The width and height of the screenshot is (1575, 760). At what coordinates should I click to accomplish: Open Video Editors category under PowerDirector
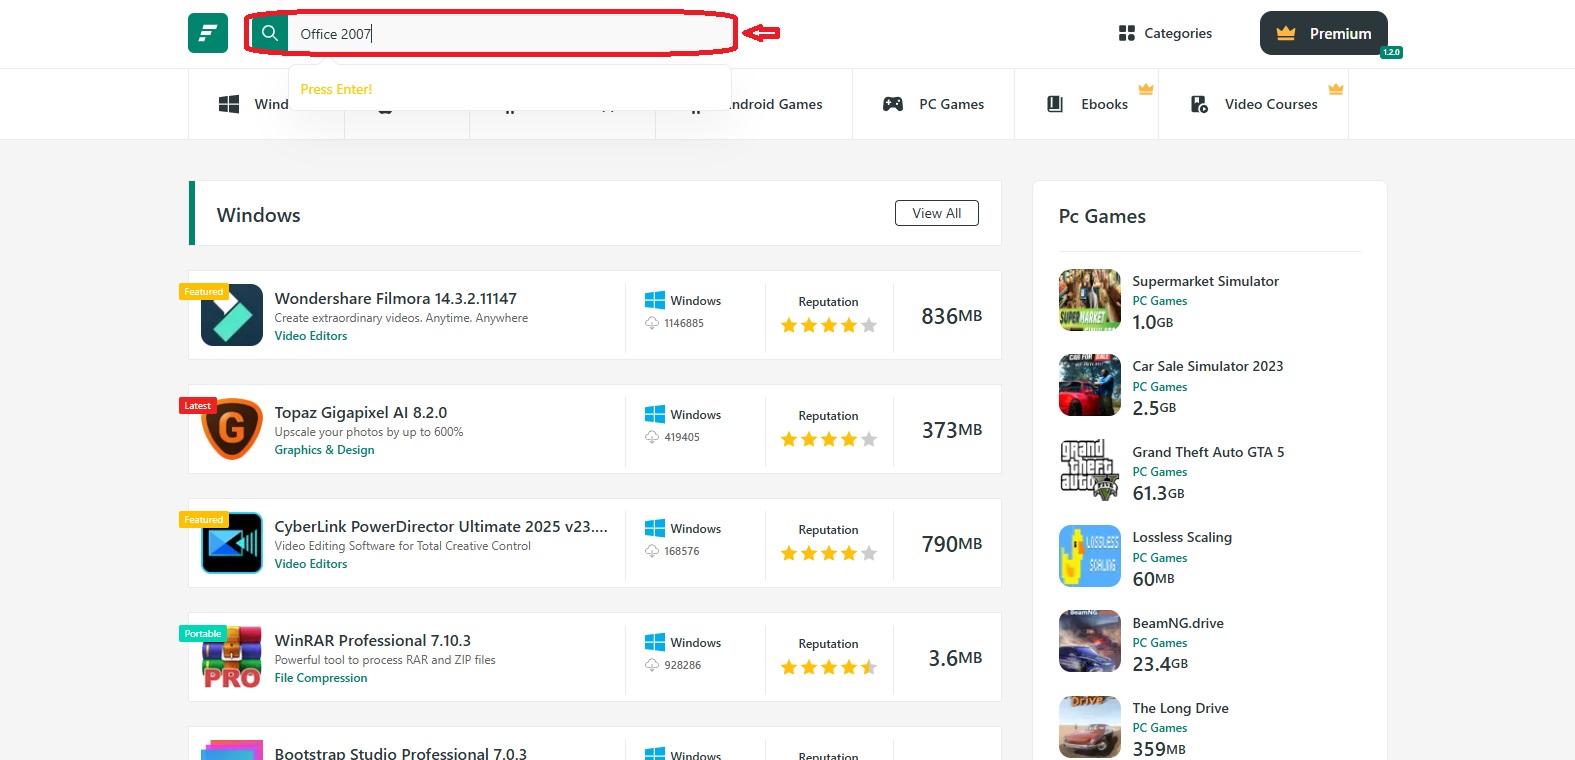point(311,564)
